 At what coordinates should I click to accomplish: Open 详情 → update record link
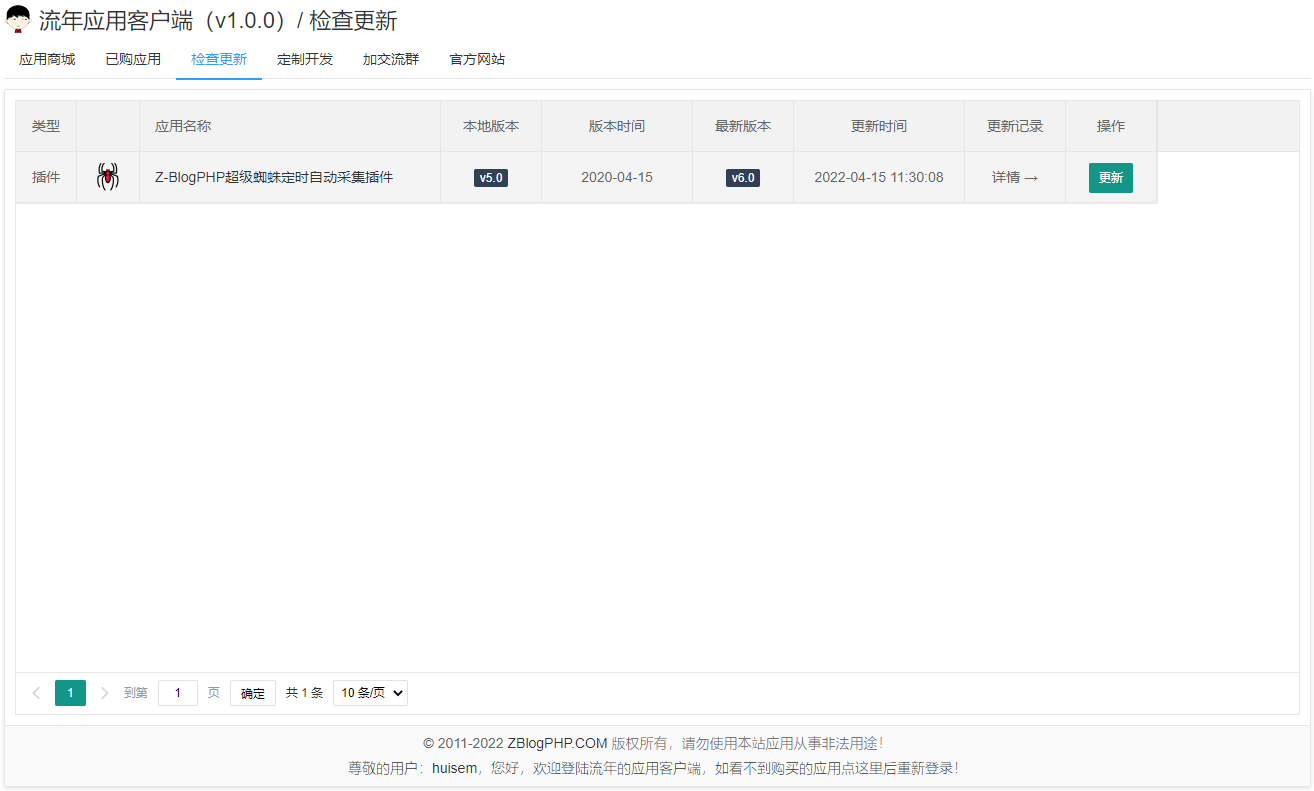coord(1015,178)
